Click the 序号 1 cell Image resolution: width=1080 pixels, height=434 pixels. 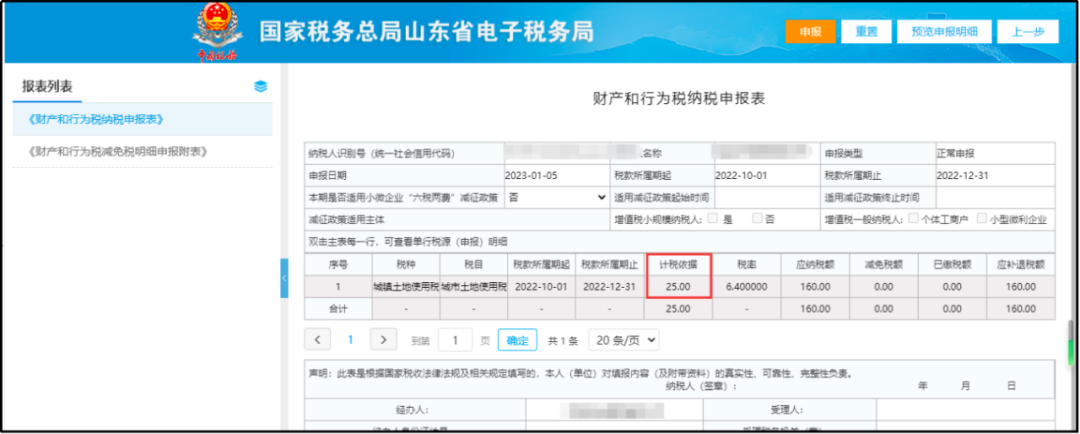click(x=338, y=287)
